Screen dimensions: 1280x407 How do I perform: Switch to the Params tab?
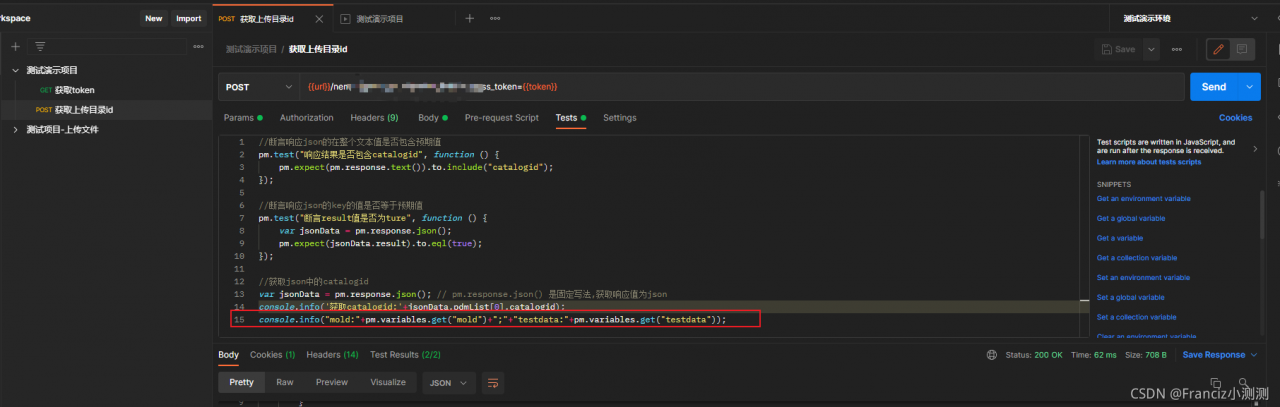pos(242,118)
